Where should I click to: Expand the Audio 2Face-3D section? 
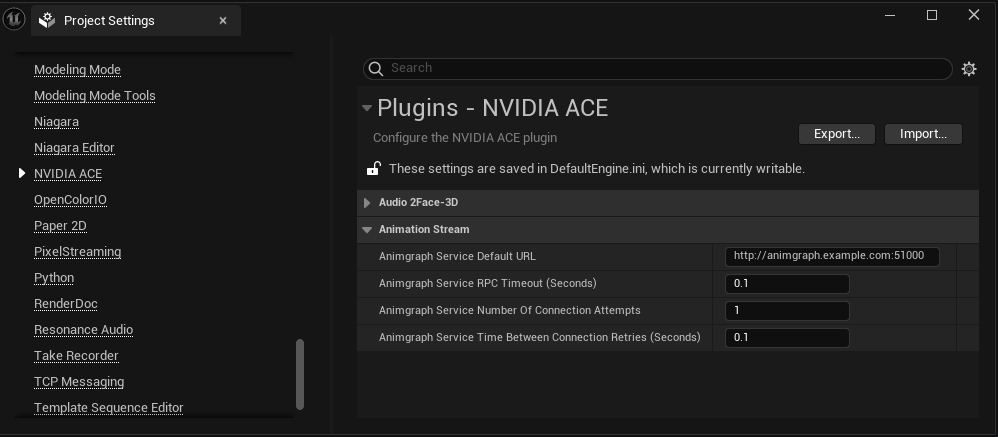point(368,203)
